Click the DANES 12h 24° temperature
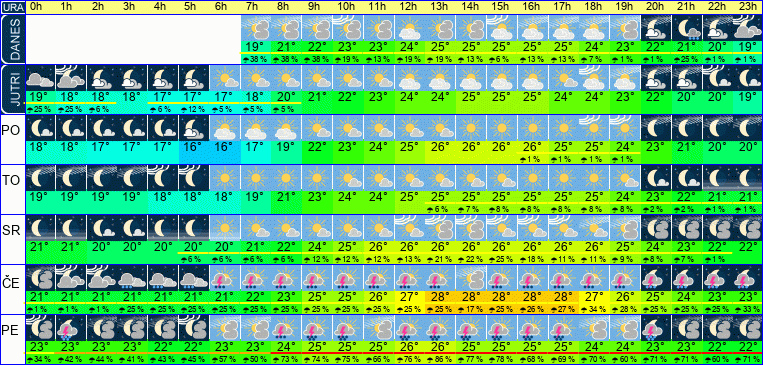 [x=409, y=47]
